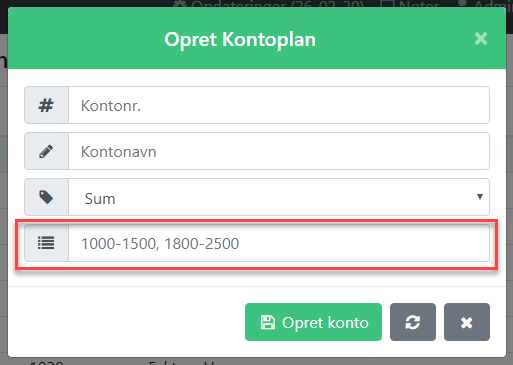Click the tag icon beside Sum
This screenshot has height=365, width=513.
pyautogui.click(x=46, y=197)
